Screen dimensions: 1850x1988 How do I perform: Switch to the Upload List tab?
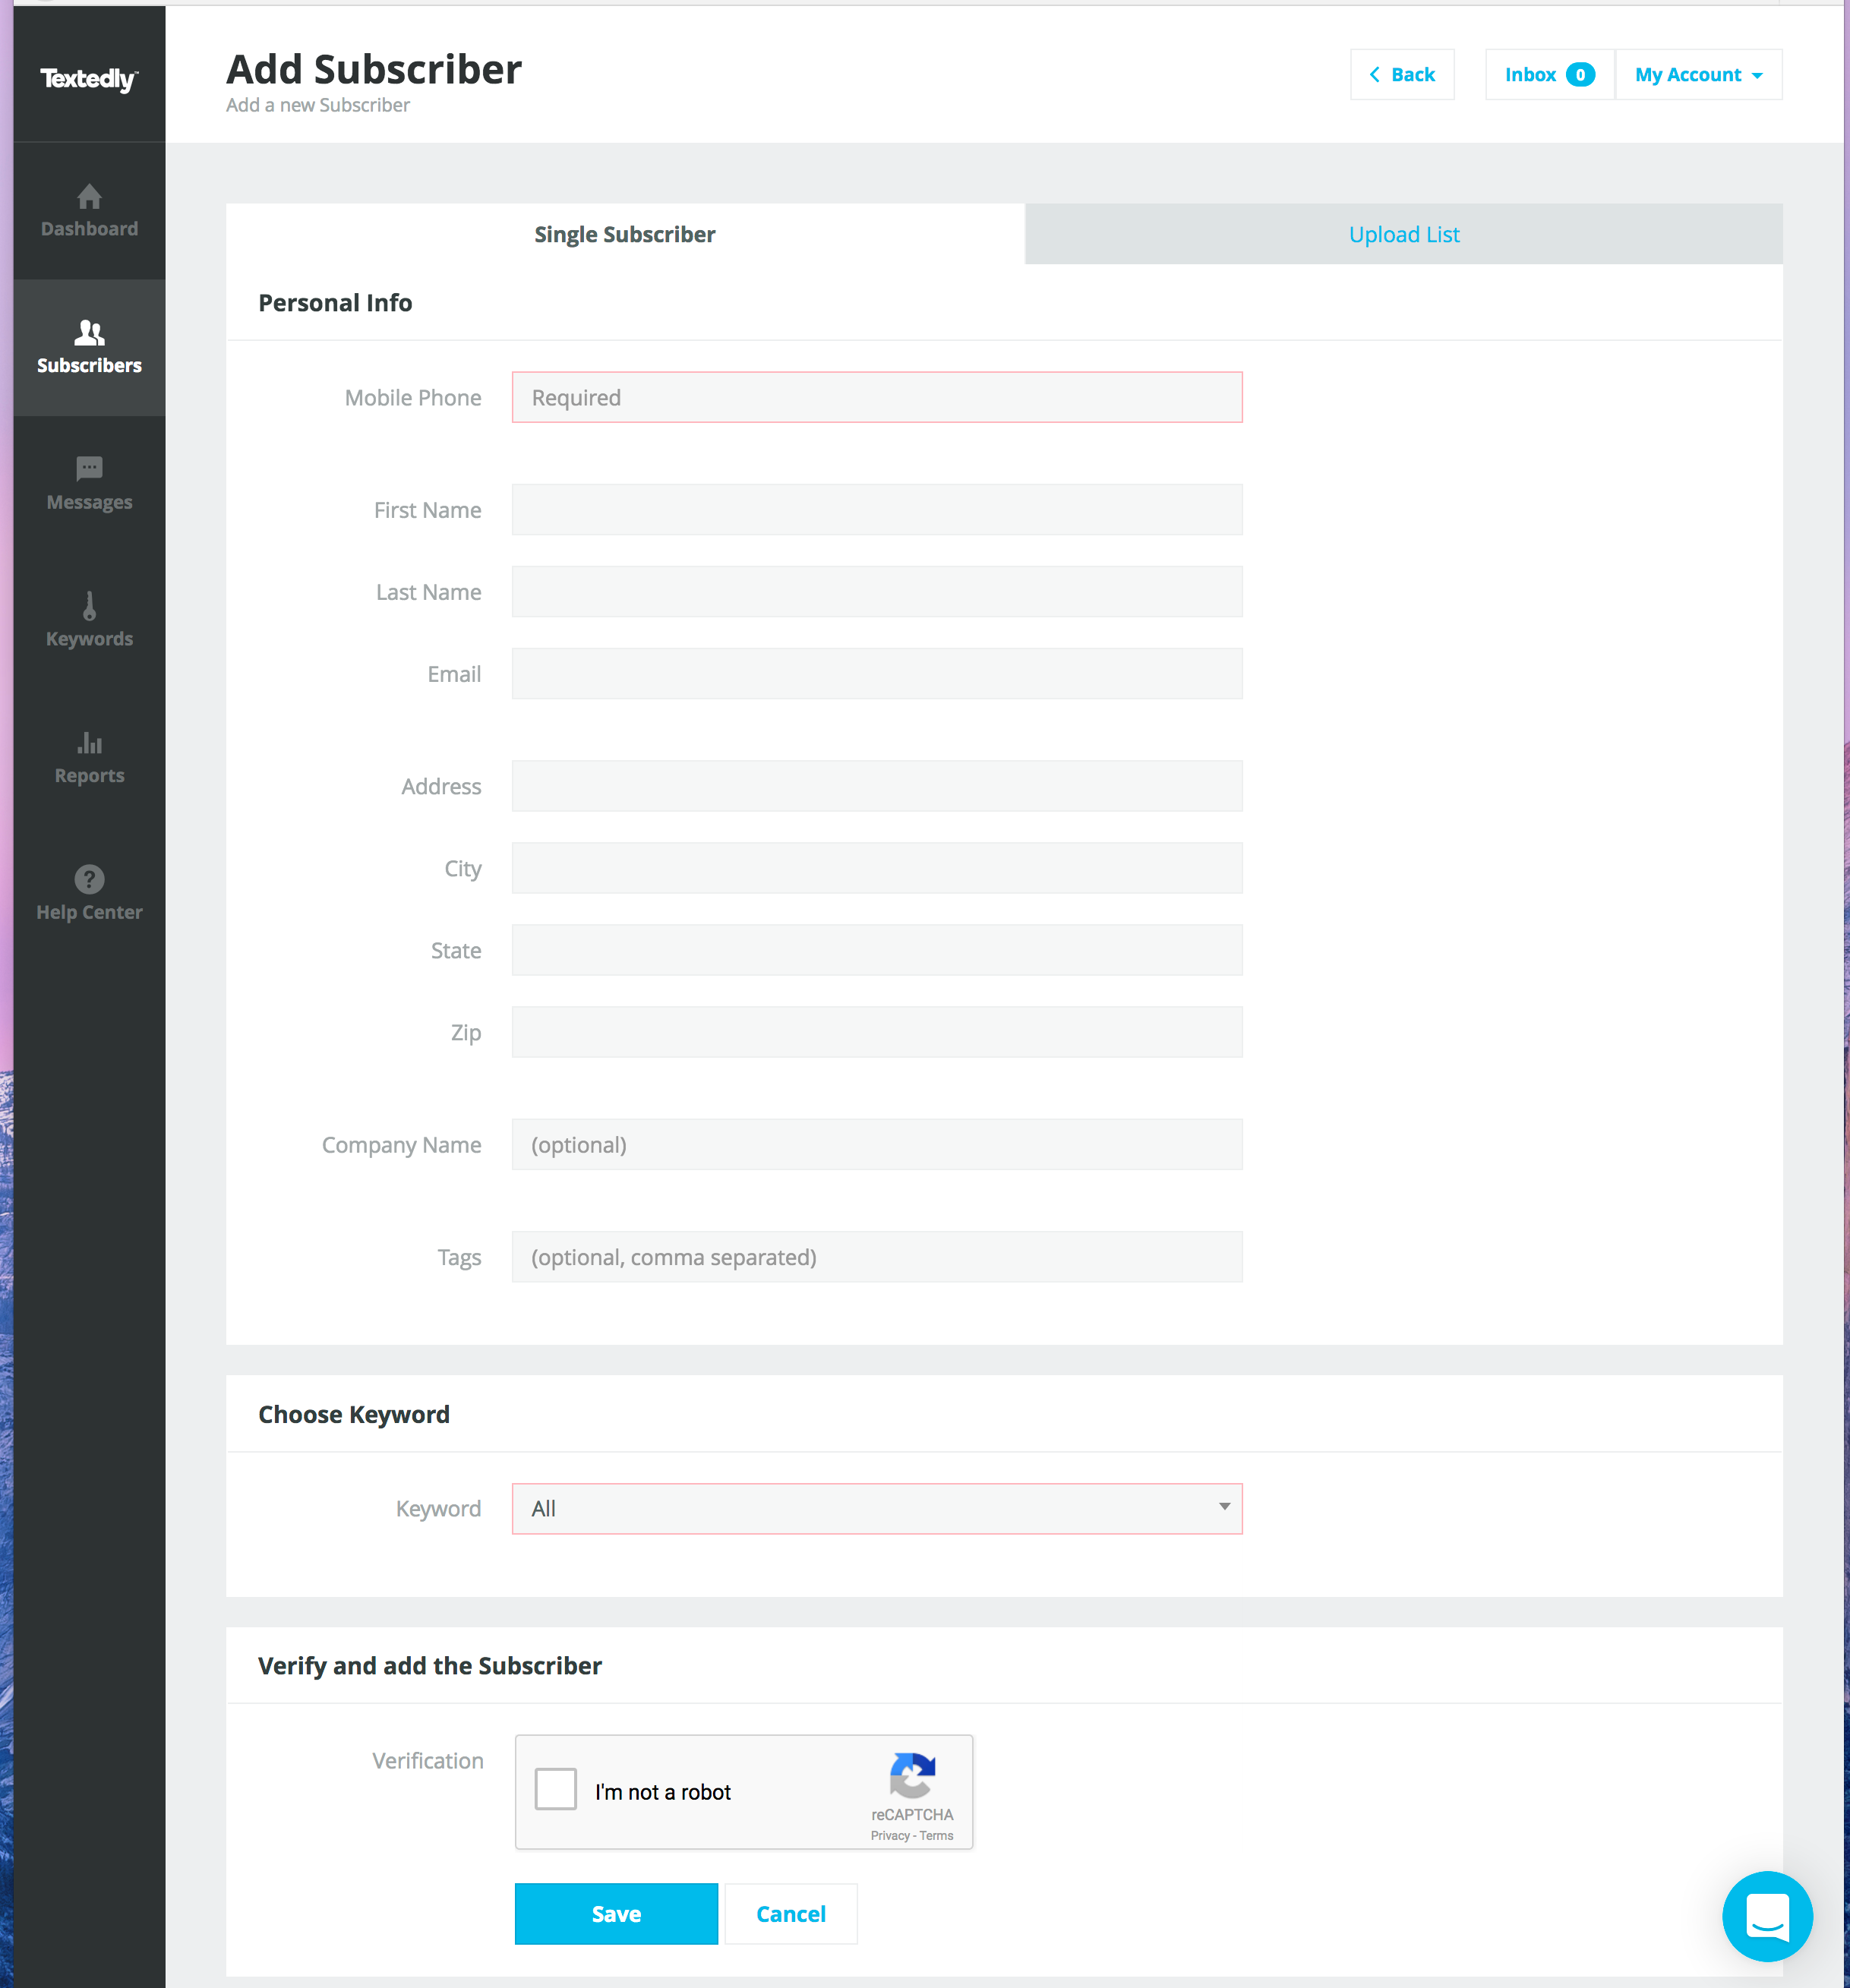pos(1404,234)
